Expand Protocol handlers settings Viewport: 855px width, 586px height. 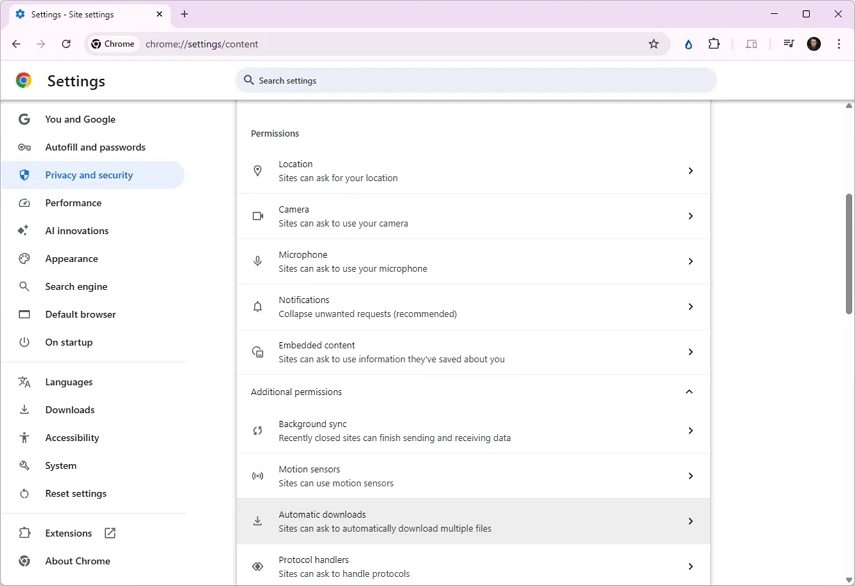tap(690, 566)
